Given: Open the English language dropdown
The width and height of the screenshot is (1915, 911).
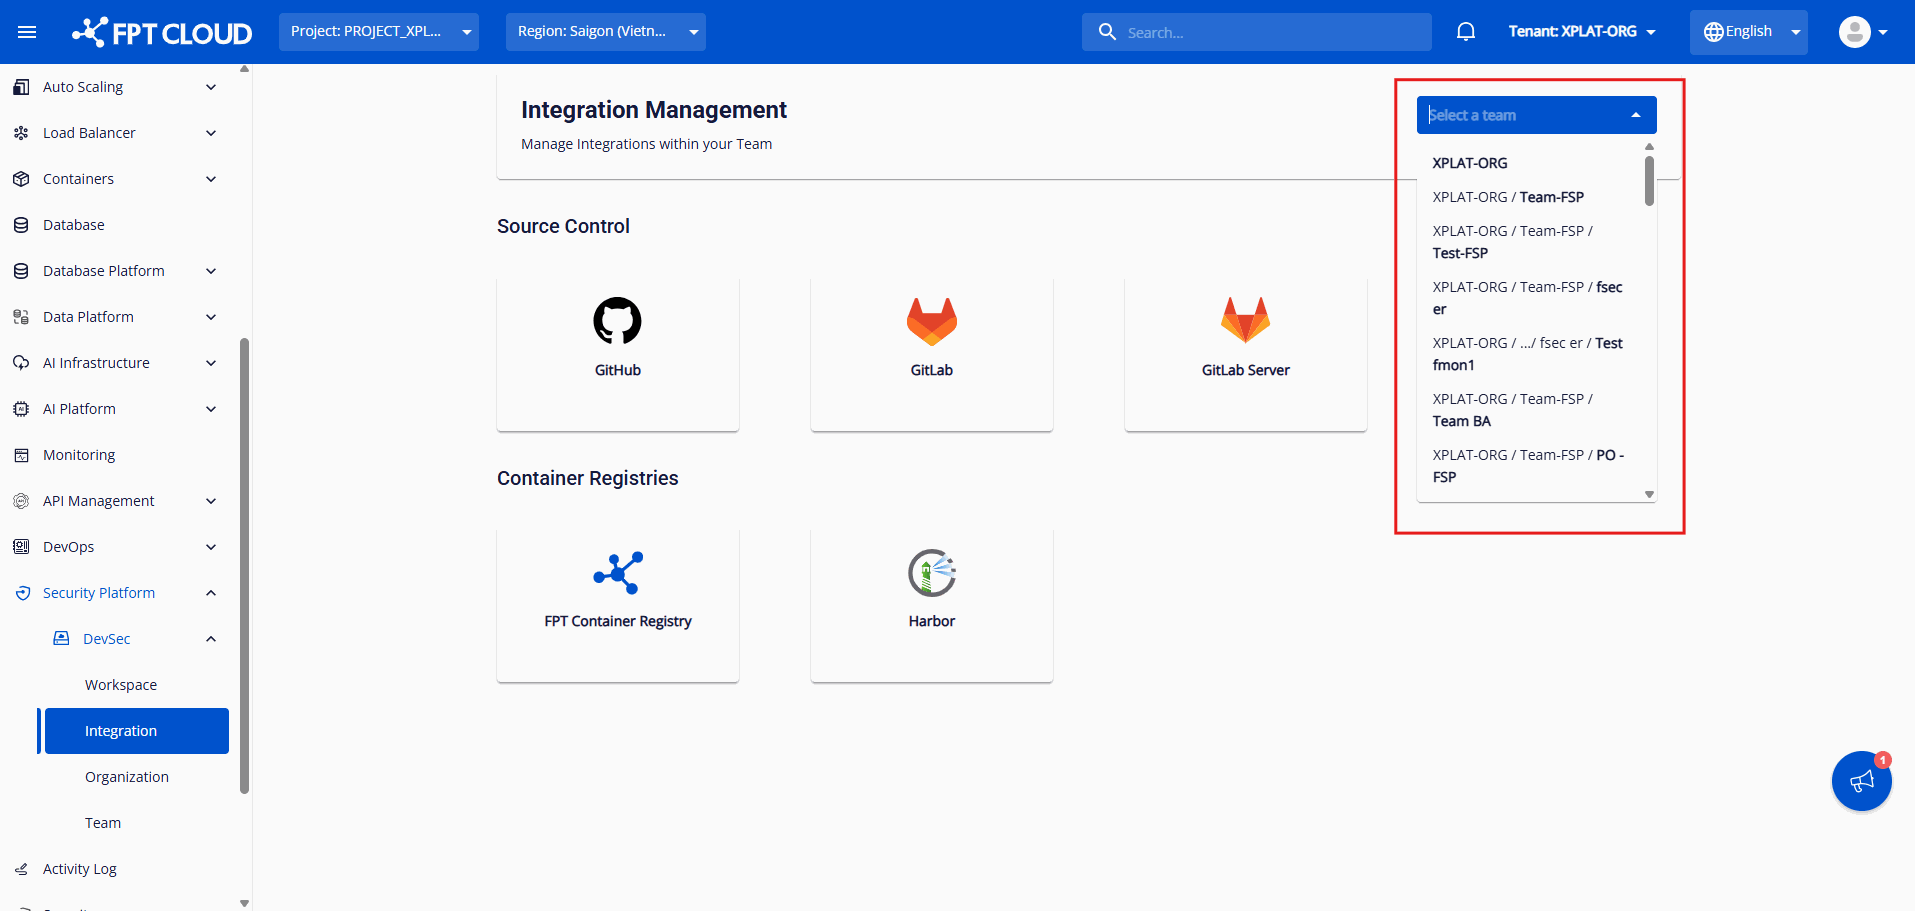Looking at the screenshot, I should pos(1749,32).
